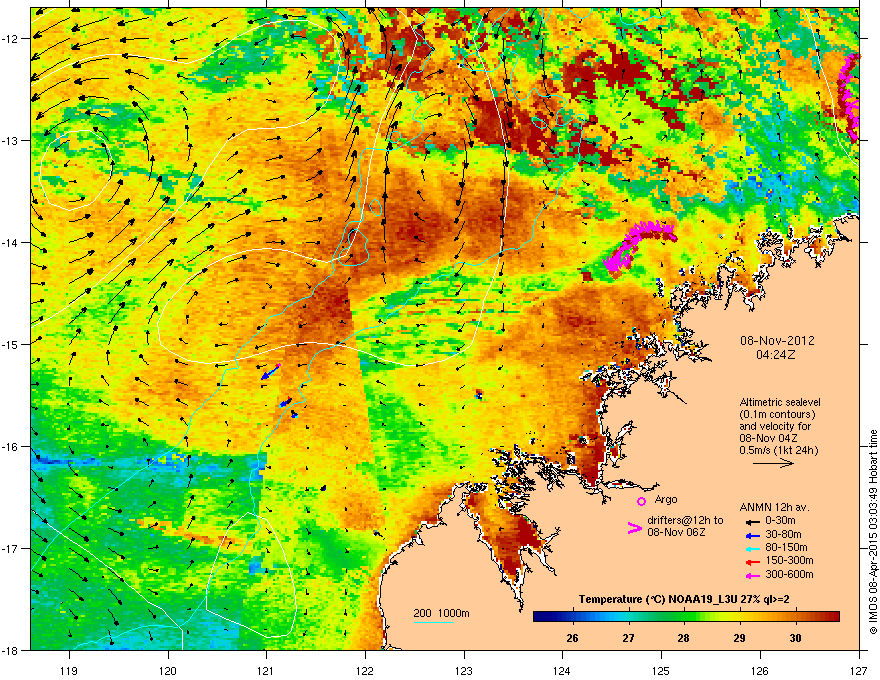Image resolution: width=880 pixels, height=680 pixels.
Task: Click the magenta drifters arrowhead legend symbol
Action: click(x=634, y=528)
